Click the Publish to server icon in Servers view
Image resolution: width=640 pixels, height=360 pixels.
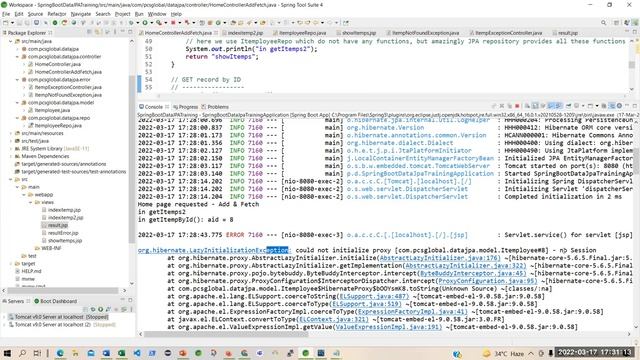[x=124, y=309]
